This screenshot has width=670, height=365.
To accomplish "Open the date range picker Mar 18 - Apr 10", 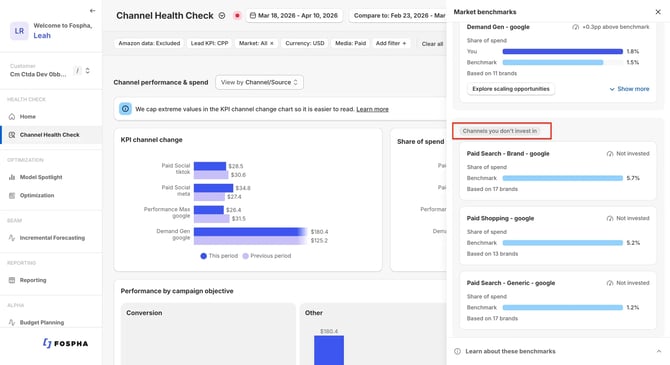I will (x=294, y=15).
